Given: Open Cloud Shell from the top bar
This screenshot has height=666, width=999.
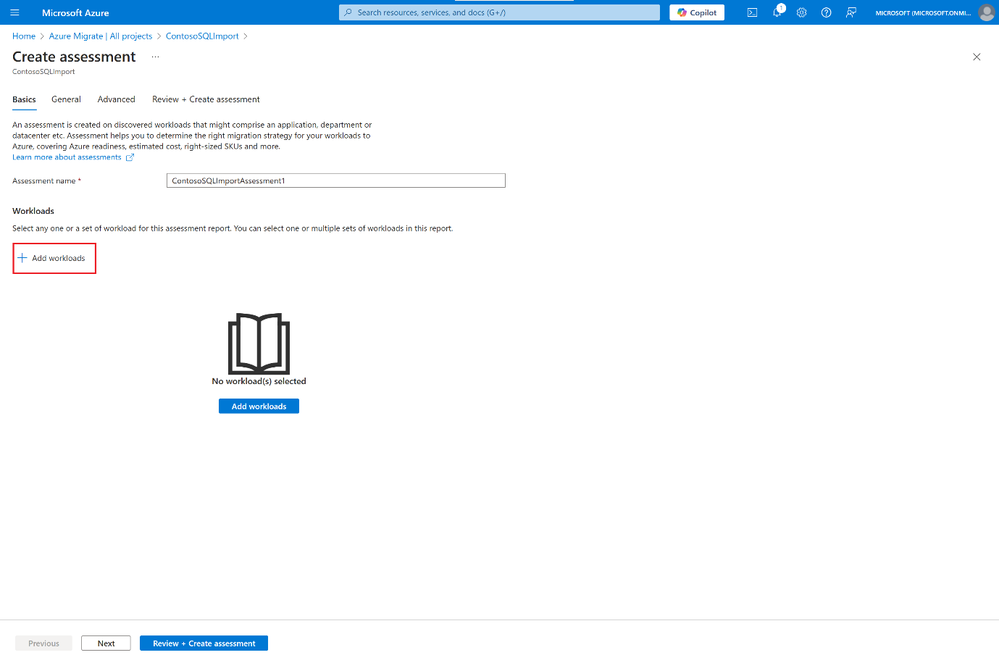Looking at the screenshot, I should (x=752, y=13).
